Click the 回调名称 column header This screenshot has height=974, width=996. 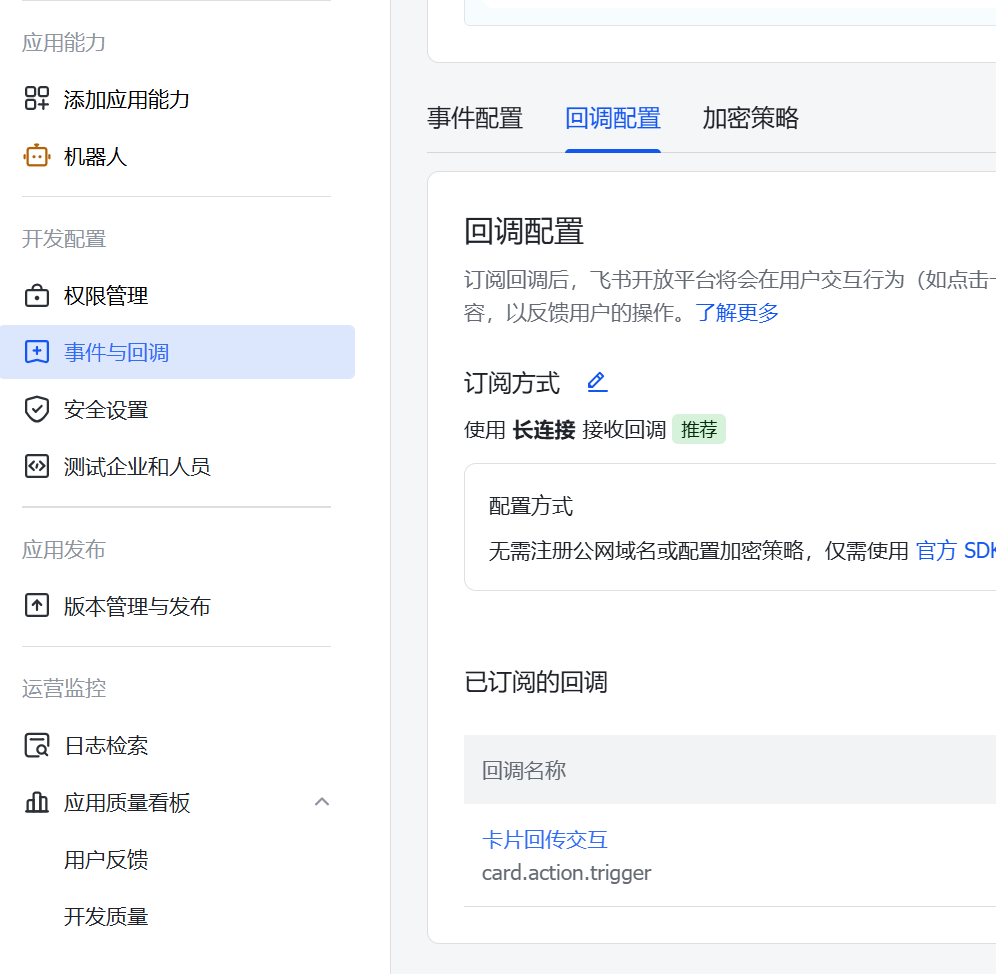point(524,770)
